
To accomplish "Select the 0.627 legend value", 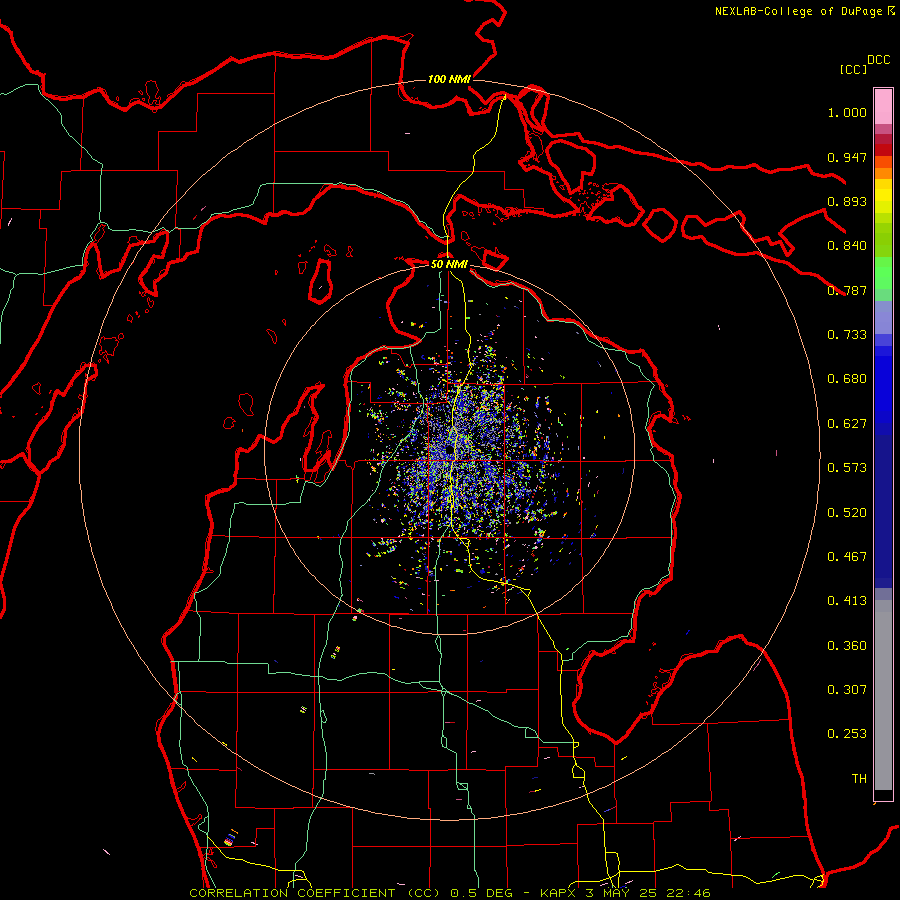I will coord(847,424).
